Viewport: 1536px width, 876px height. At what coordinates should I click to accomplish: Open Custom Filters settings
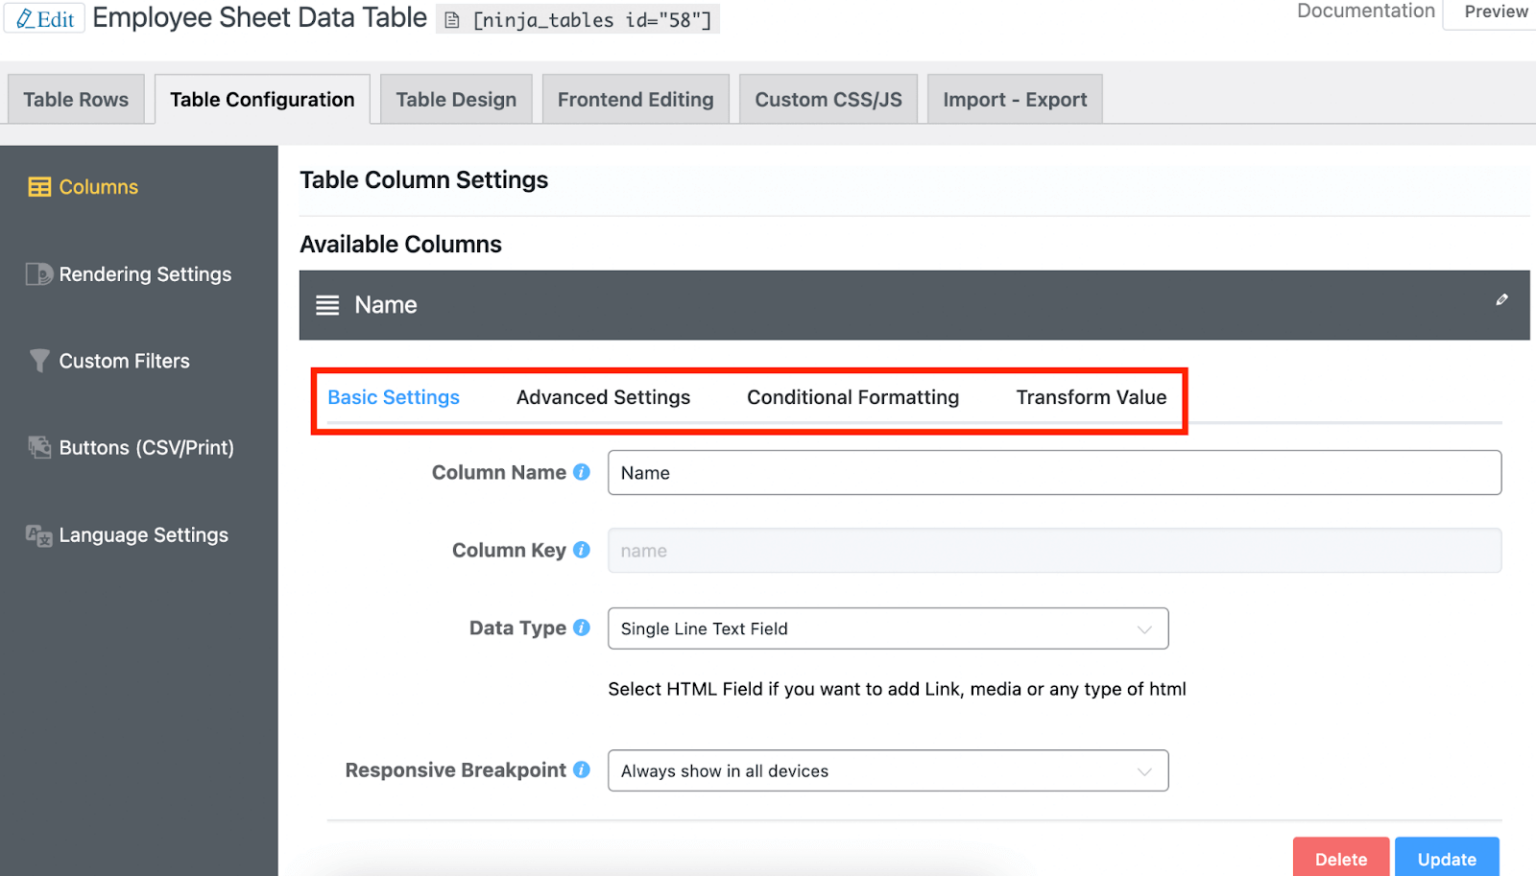124,361
